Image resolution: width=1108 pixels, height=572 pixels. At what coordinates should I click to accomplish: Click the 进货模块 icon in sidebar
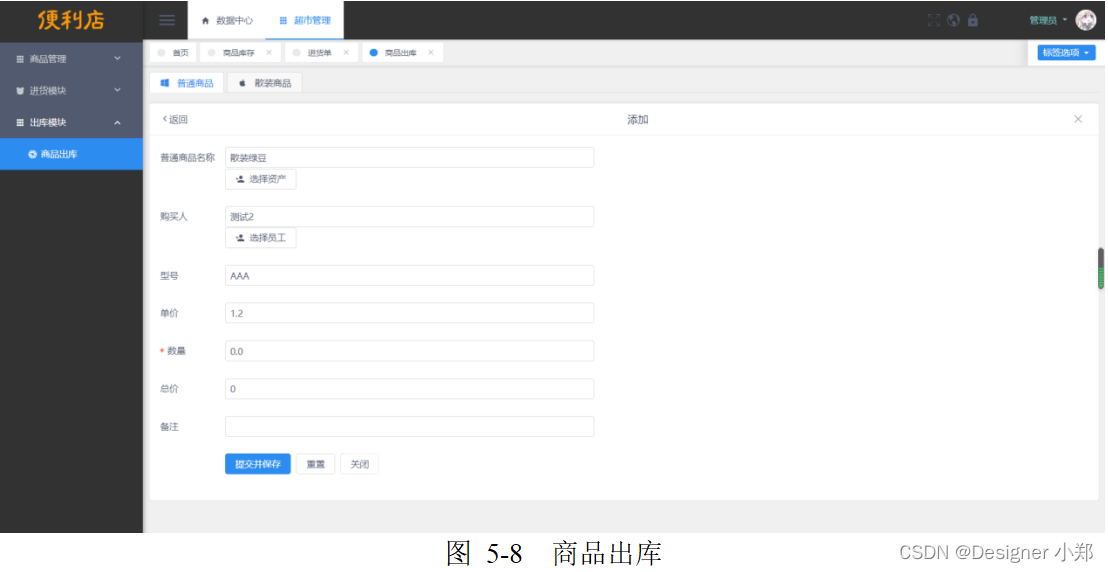pyautogui.click(x=20, y=91)
